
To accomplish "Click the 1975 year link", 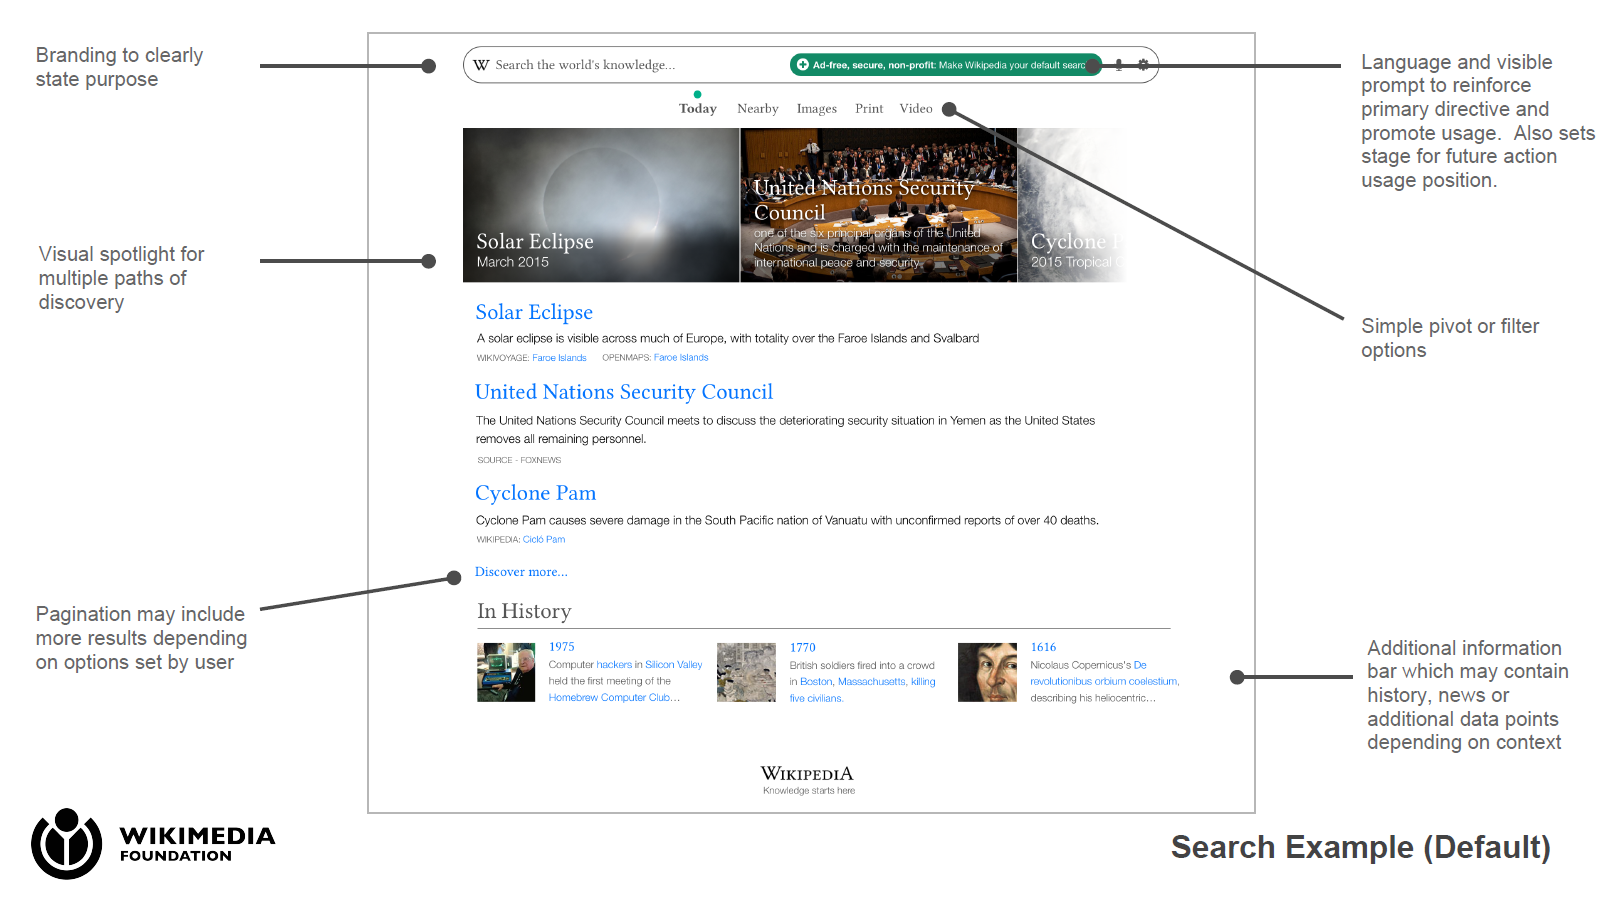I will [562, 647].
